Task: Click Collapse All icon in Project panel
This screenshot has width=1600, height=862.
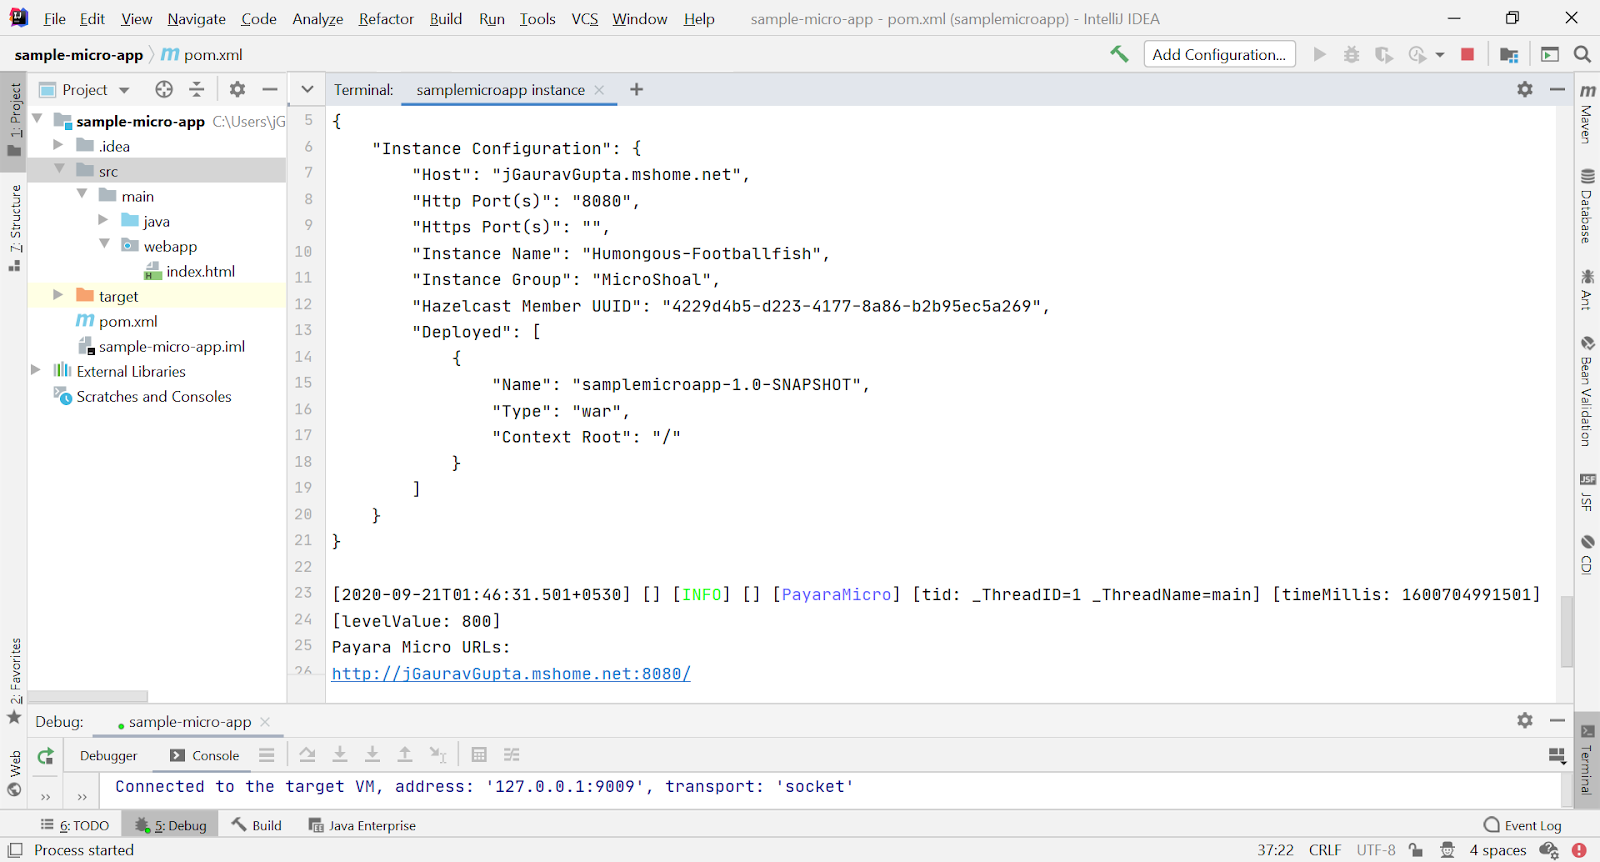Action: point(197,89)
